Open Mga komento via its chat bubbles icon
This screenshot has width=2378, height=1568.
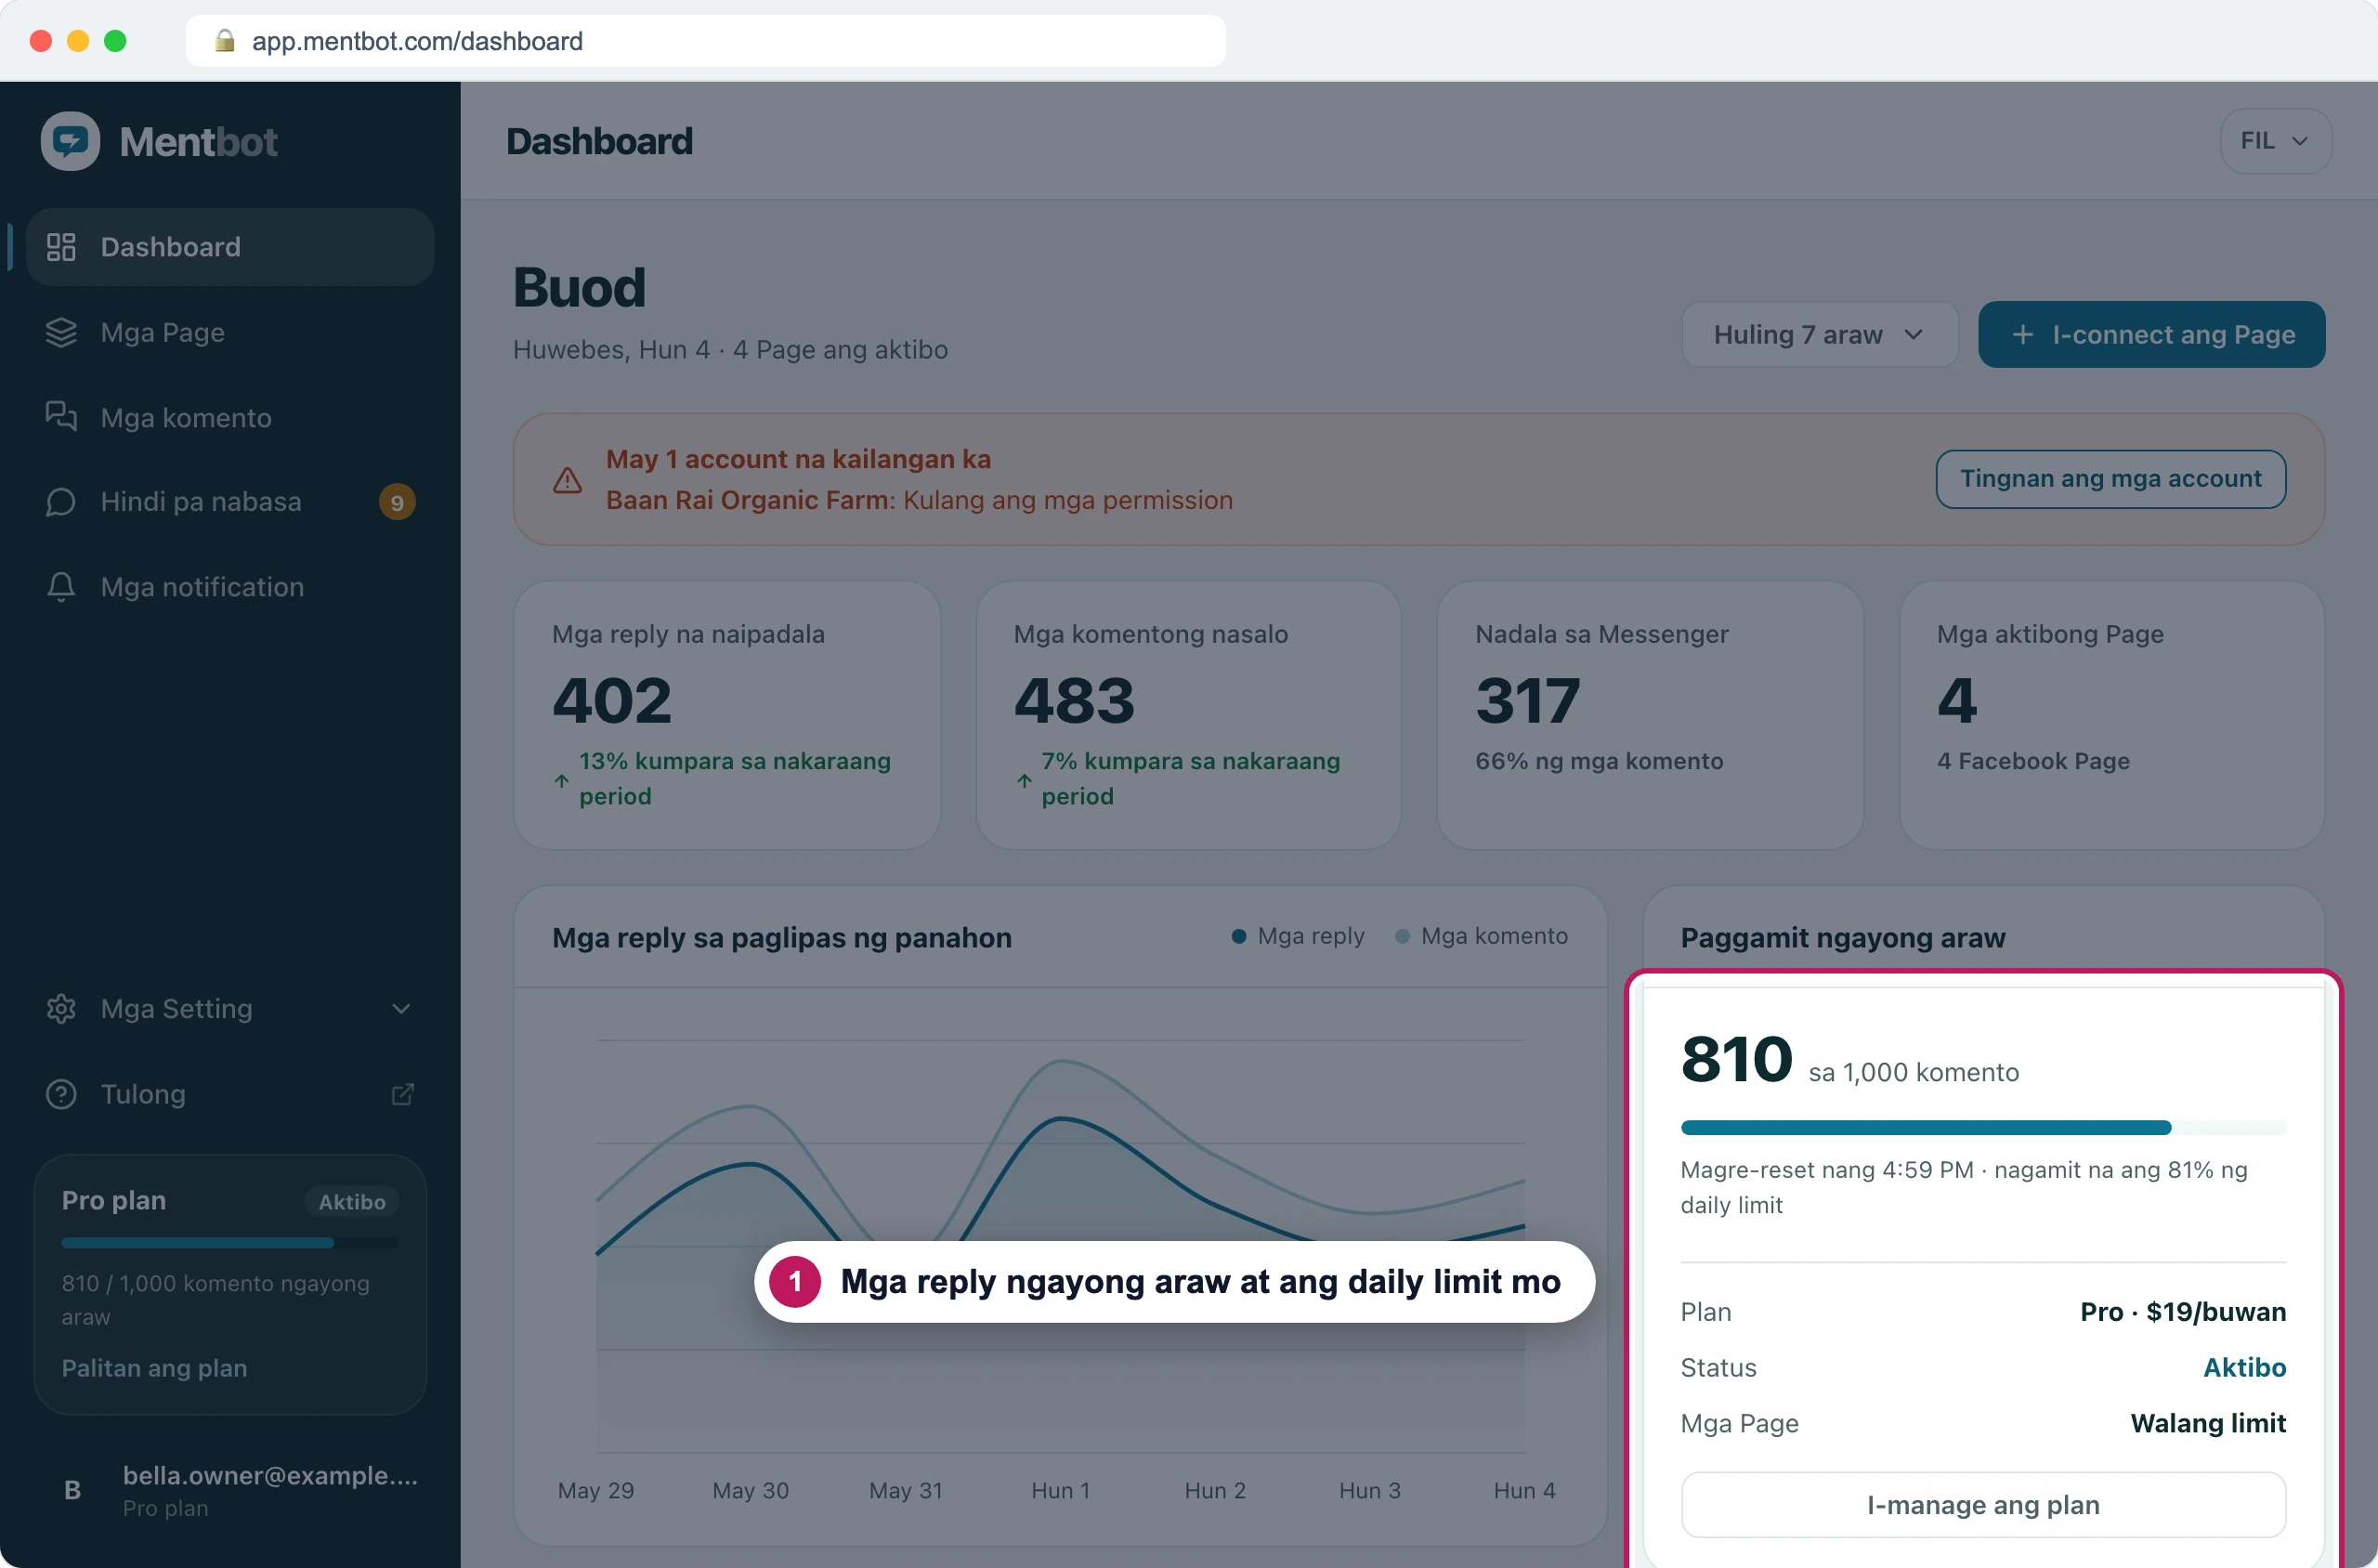61,417
